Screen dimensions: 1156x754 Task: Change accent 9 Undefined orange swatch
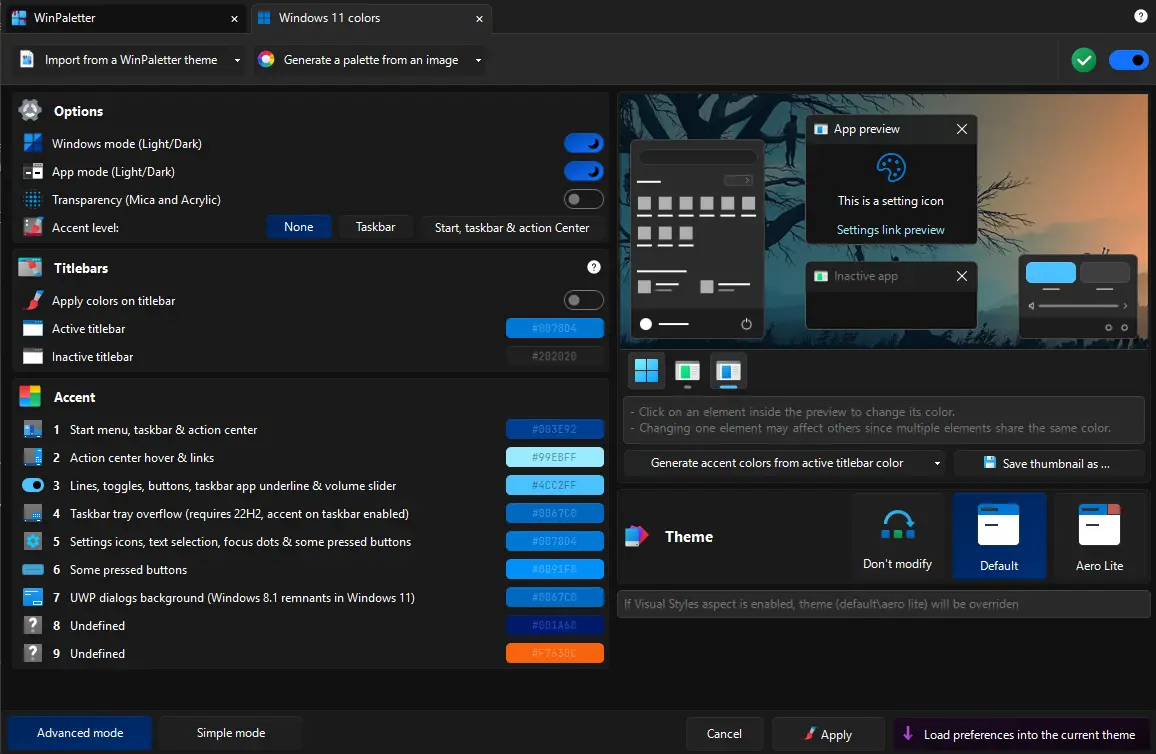(x=554, y=653)
